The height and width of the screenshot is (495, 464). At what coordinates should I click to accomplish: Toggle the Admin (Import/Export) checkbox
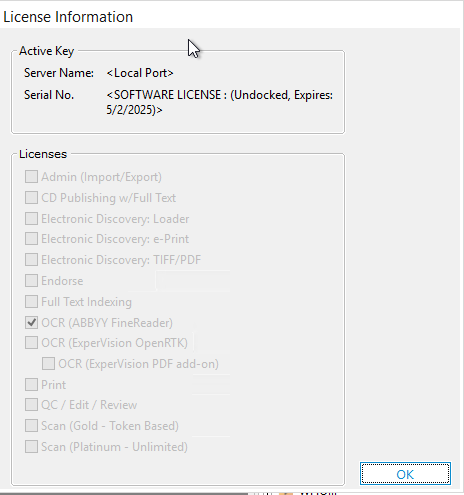[x=31, y=177]
